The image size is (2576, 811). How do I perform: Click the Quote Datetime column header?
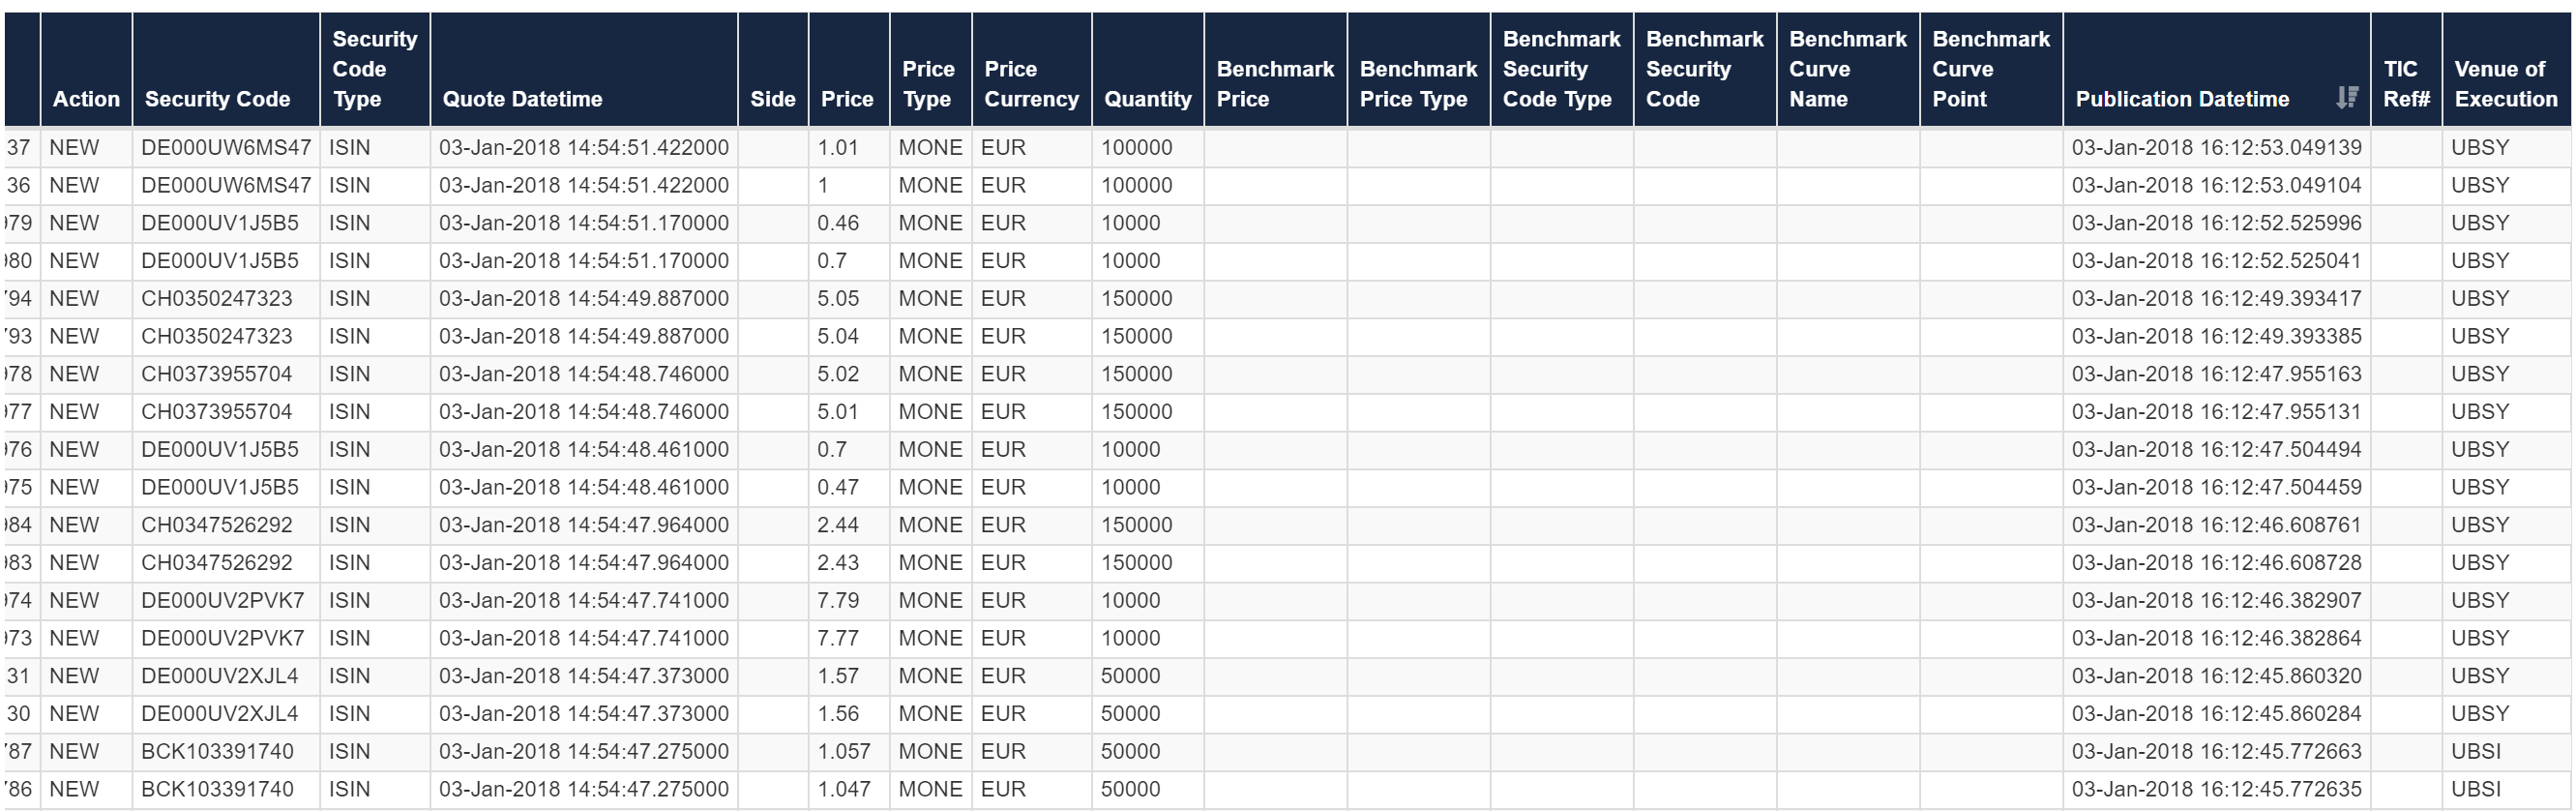(x=584, y=69)
